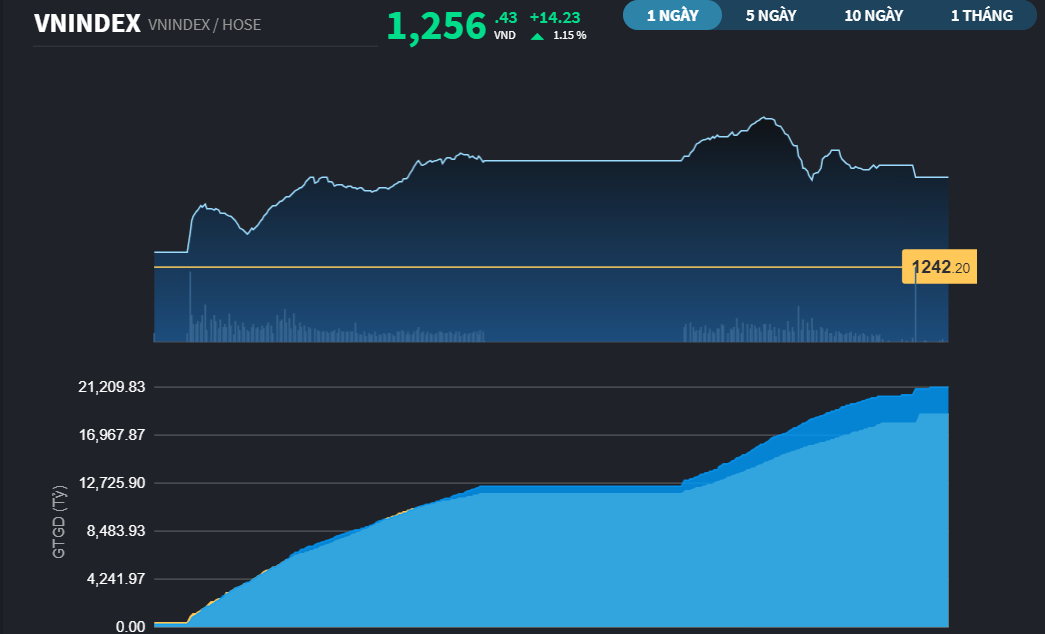Click the +14.23 change value
The width and height of the screenshot is (1045, 634).
pos(554,18)
